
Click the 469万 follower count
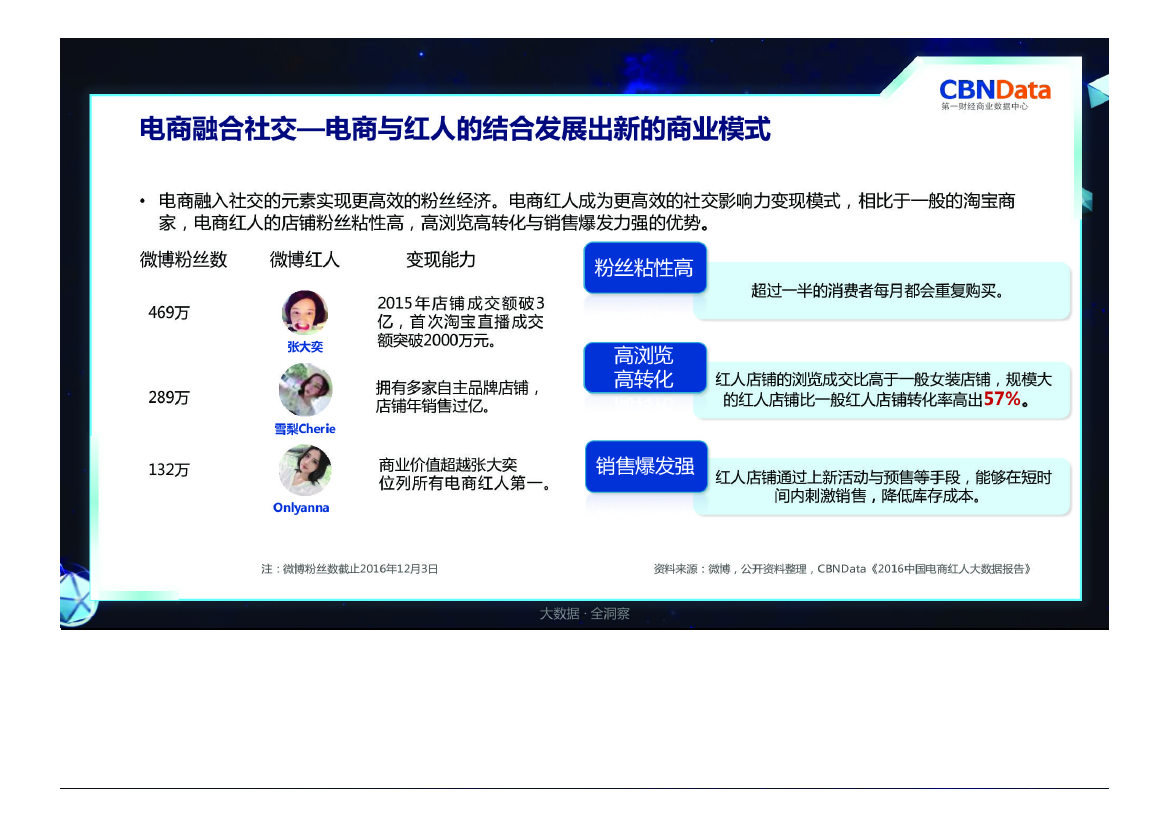point(169,312)
